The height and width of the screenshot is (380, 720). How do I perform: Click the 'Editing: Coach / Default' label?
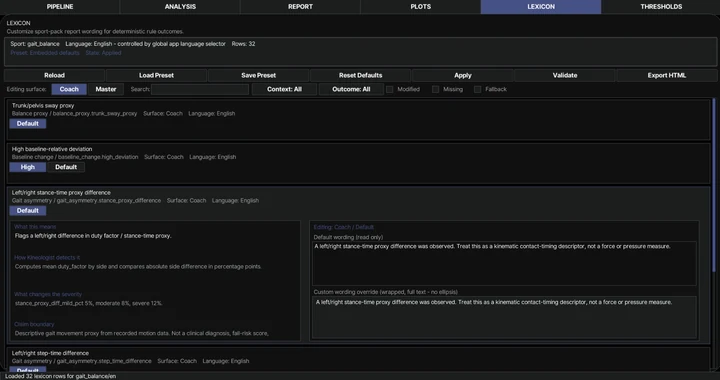click(343, 227)
